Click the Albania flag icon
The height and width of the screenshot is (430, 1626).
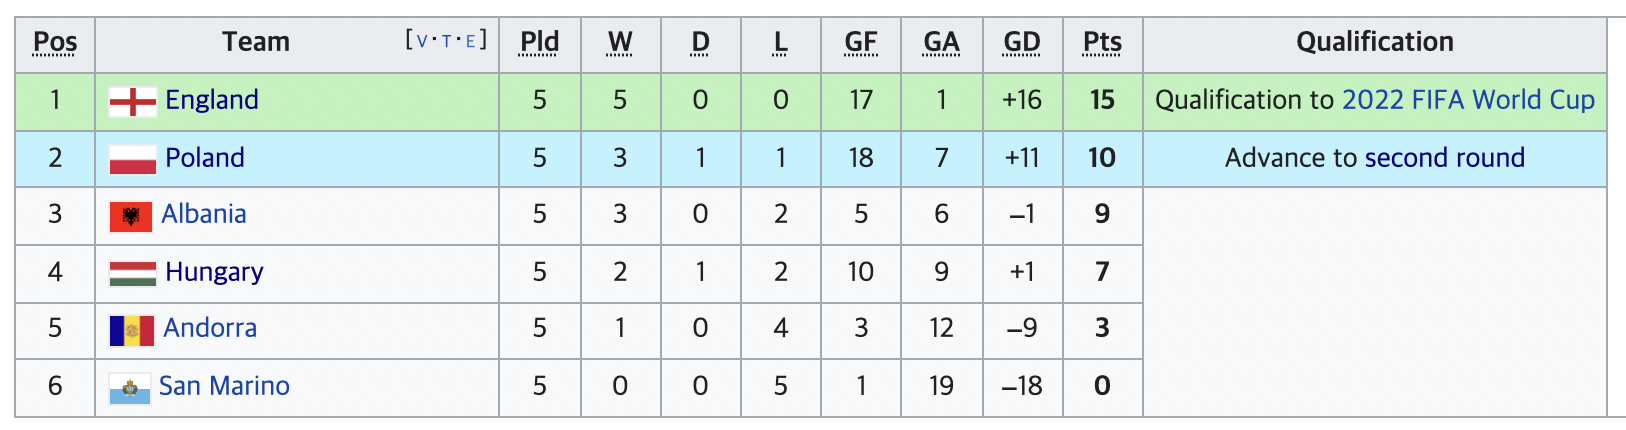tap(130, 216)
